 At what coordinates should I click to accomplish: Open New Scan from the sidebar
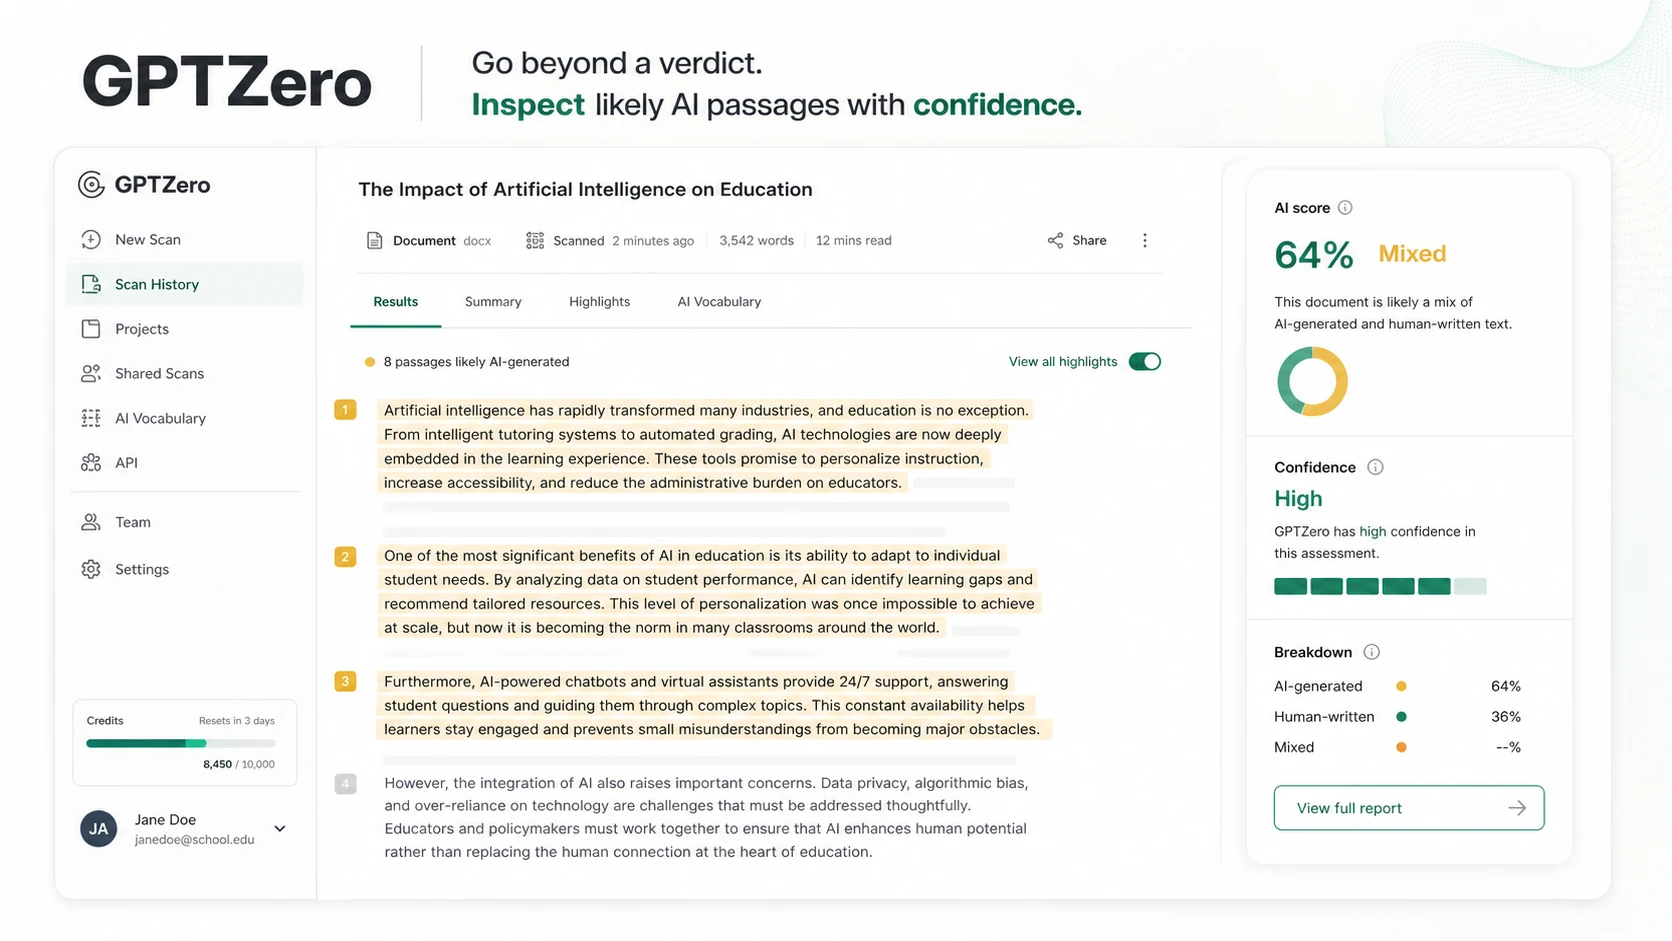pyautogui.click(x=185, y=239)
